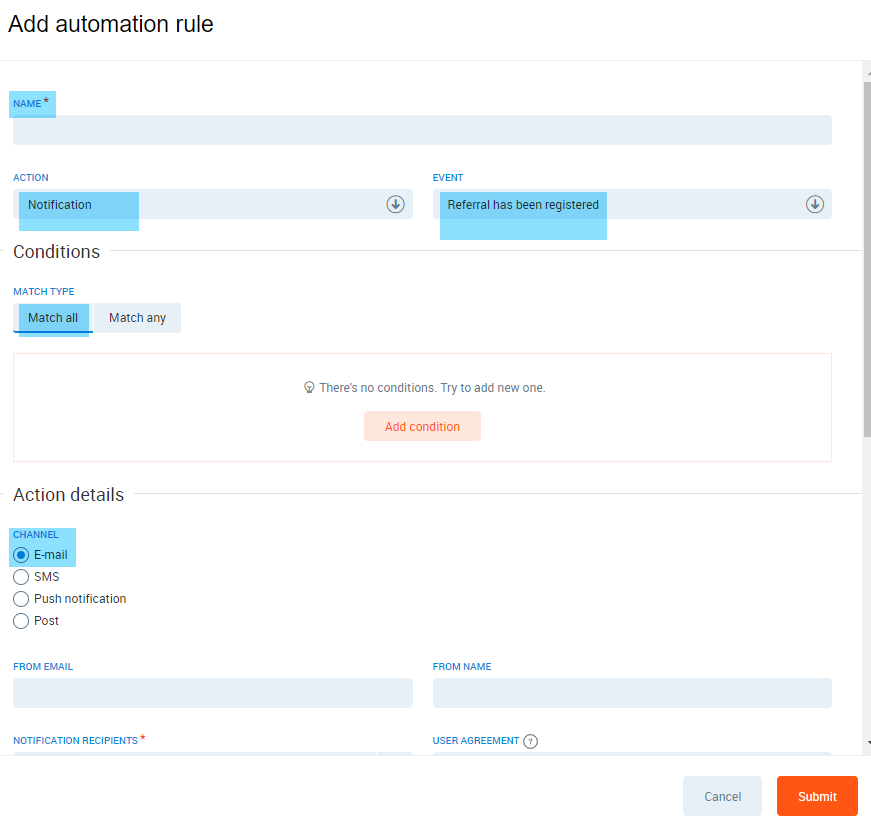Click the From Email input field

click(x=212, y=693)
